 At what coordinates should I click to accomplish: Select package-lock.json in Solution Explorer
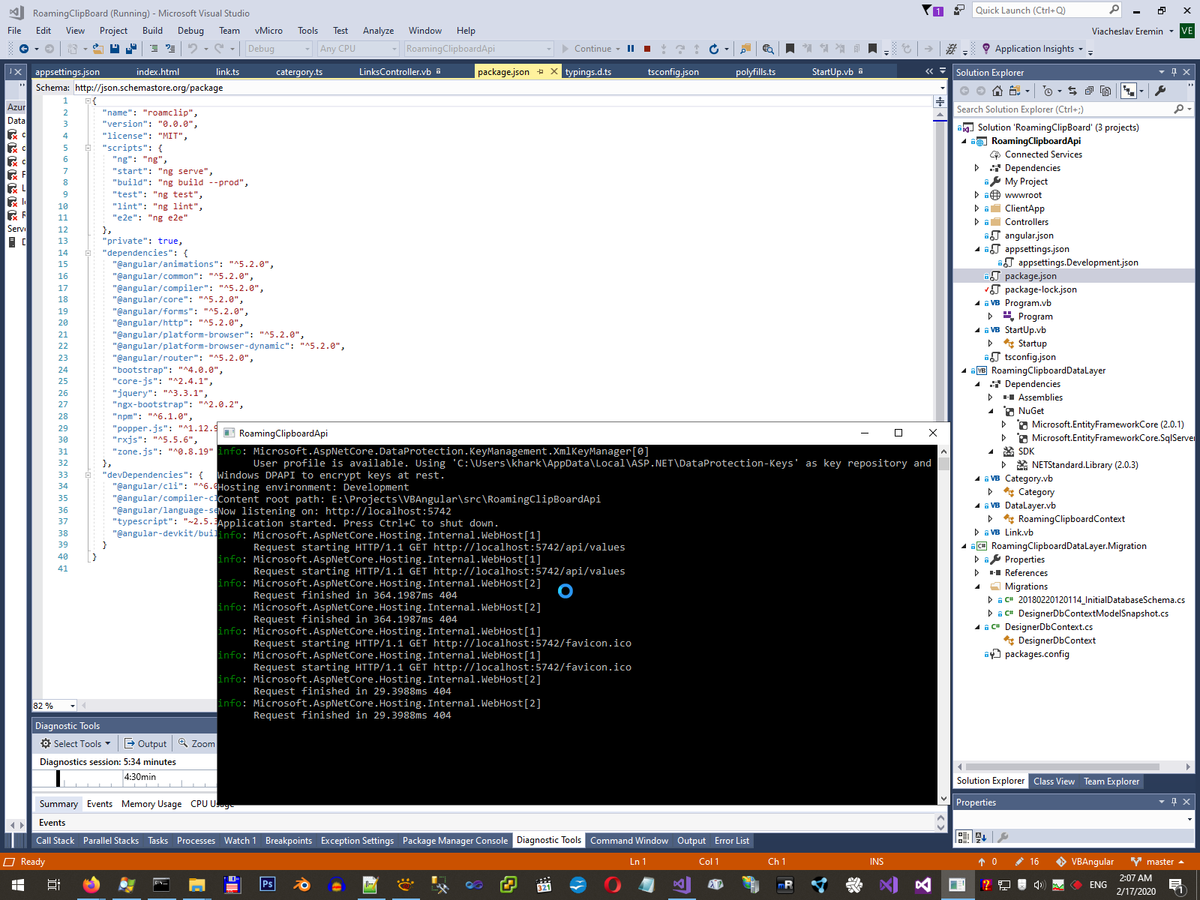click(1040, 289)
